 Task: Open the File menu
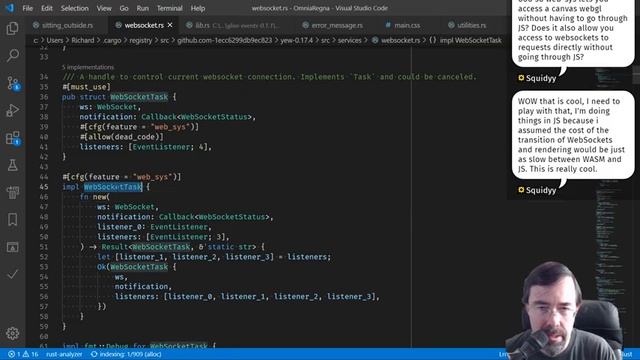click(x=28, y=8)
